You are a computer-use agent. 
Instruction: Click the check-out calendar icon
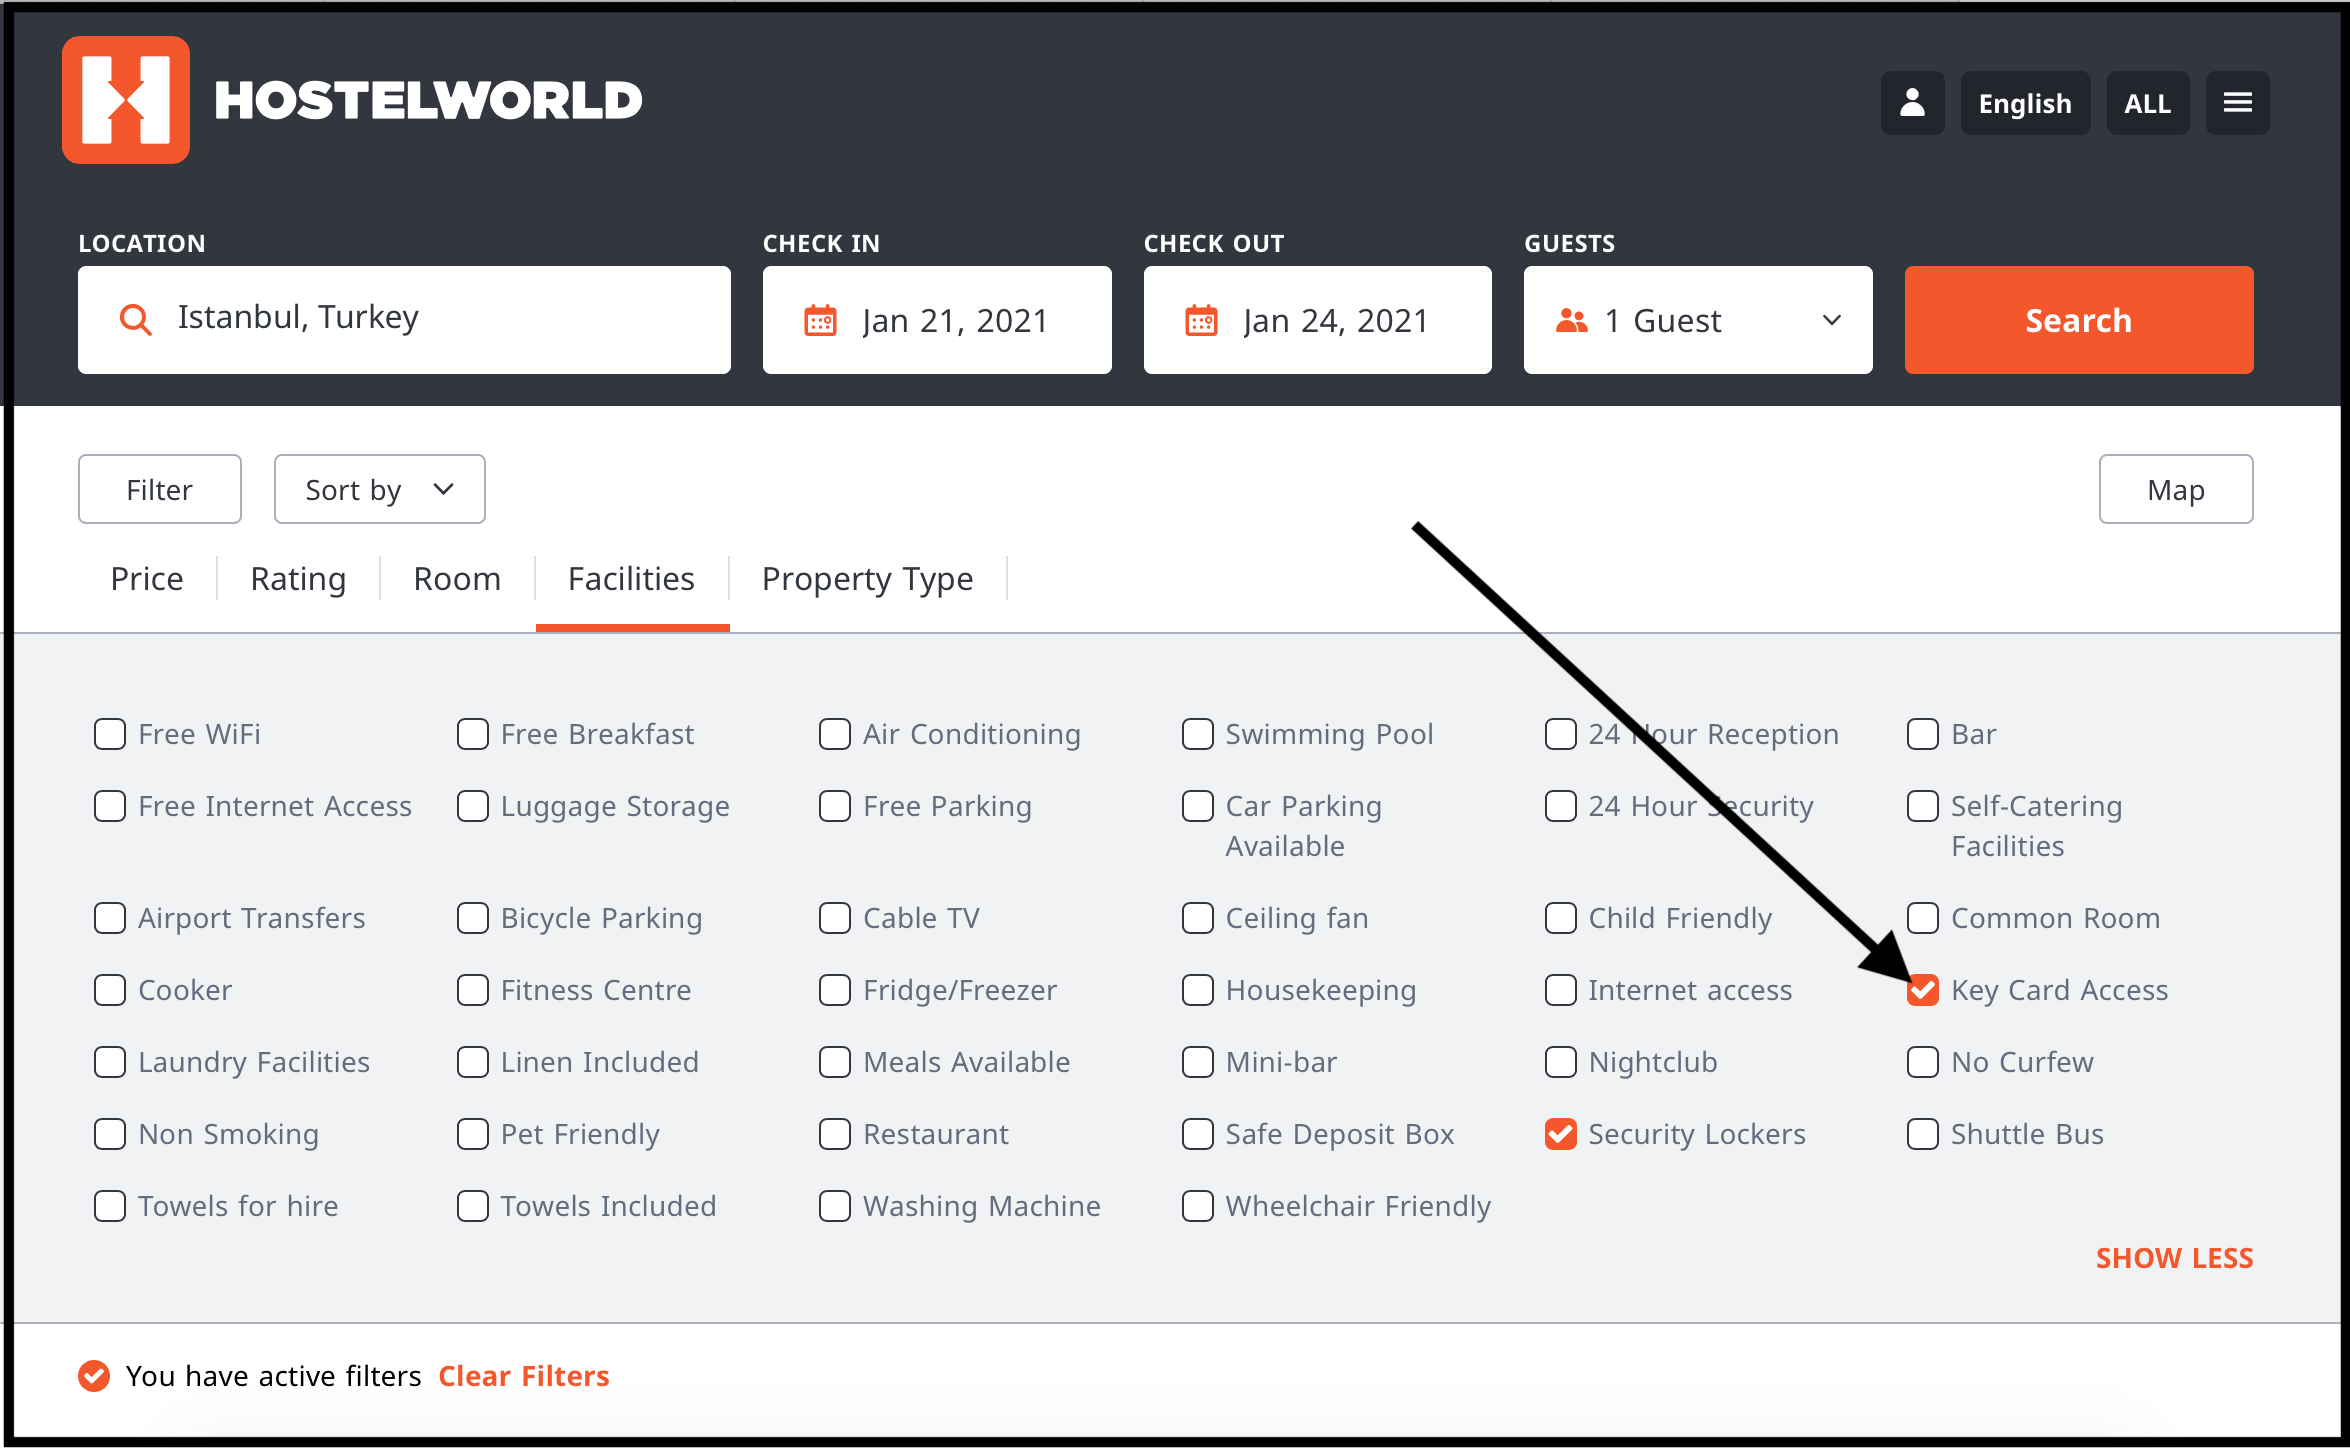click(x=1201, y=321)
